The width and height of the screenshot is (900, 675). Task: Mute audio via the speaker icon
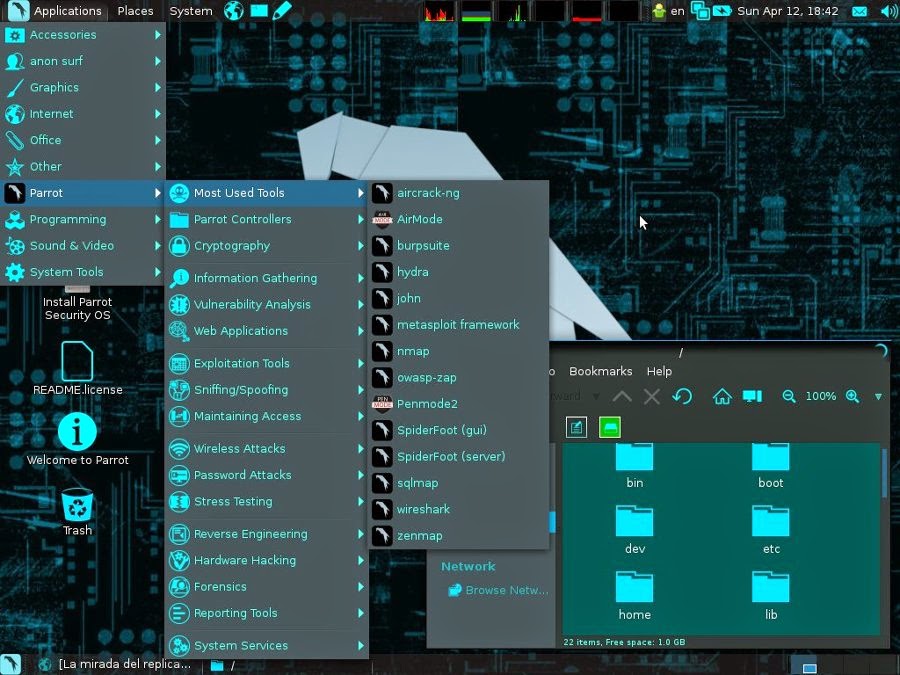(890, 11)
